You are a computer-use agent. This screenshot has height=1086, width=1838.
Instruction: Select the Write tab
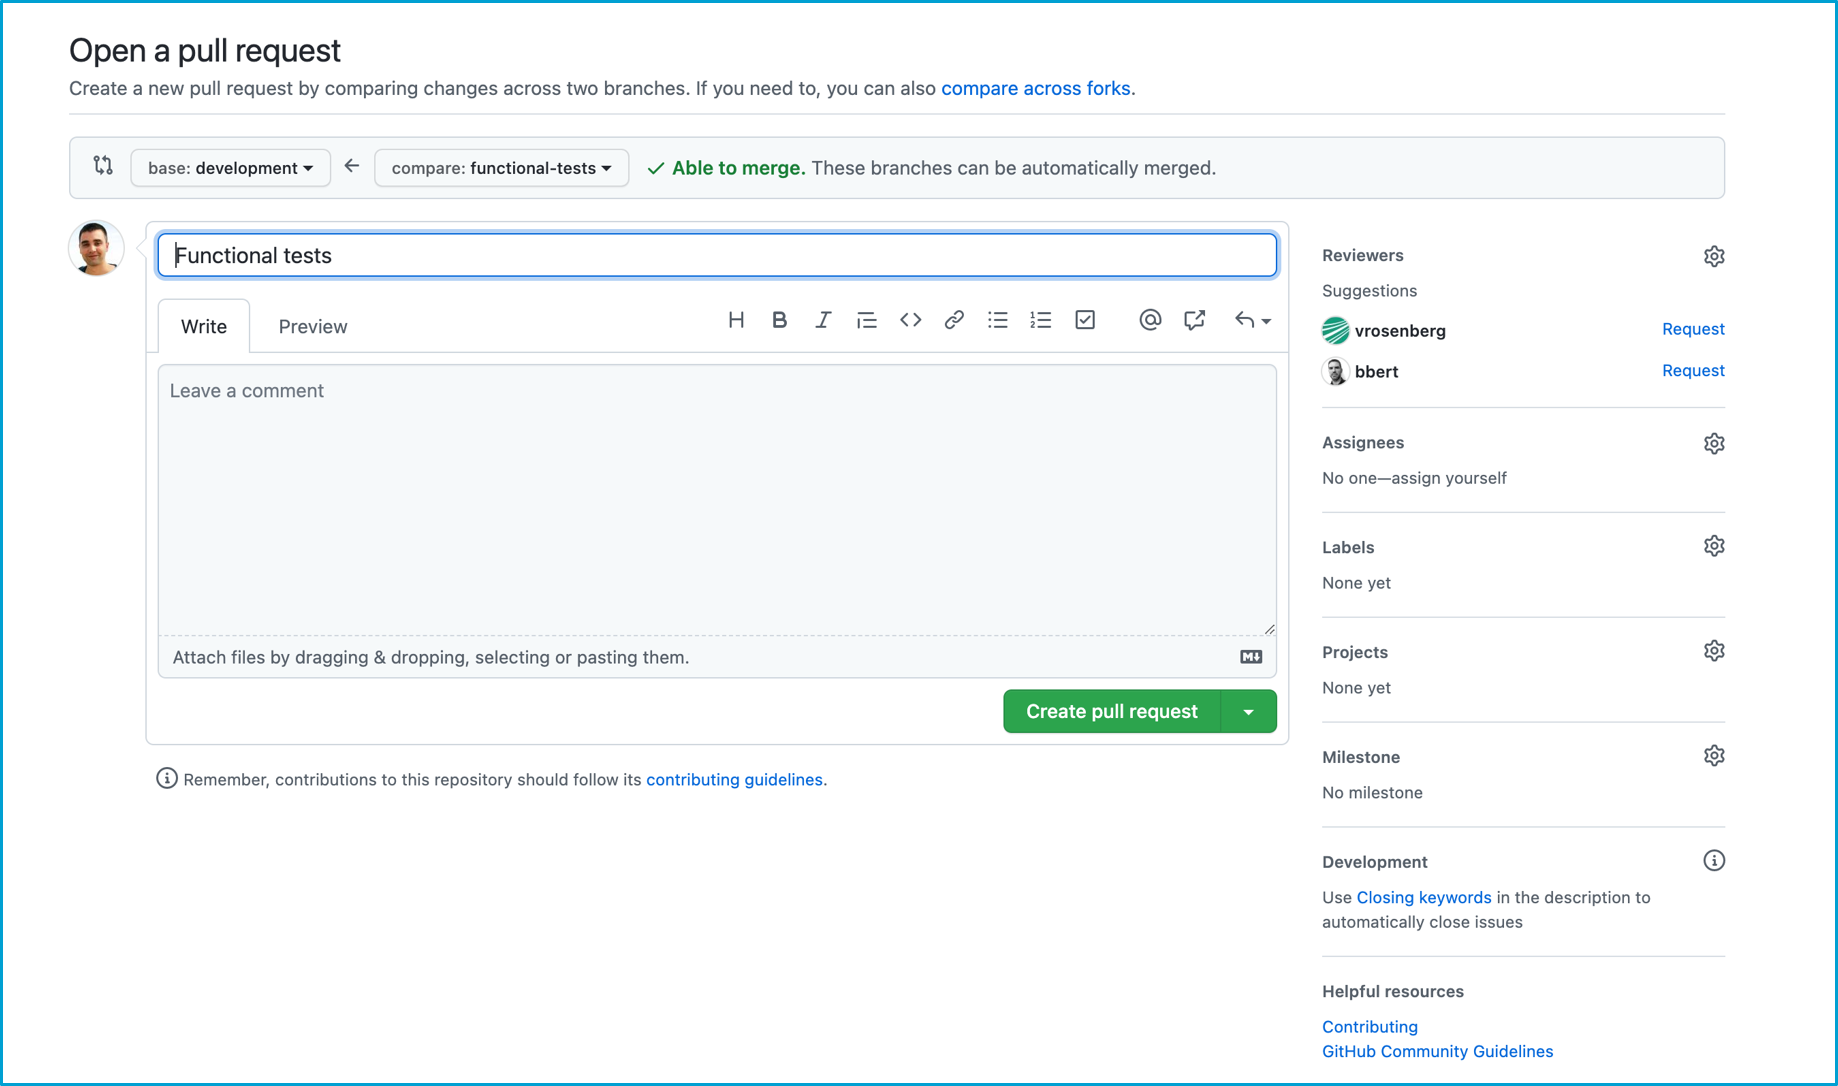(x=204, y=327)
